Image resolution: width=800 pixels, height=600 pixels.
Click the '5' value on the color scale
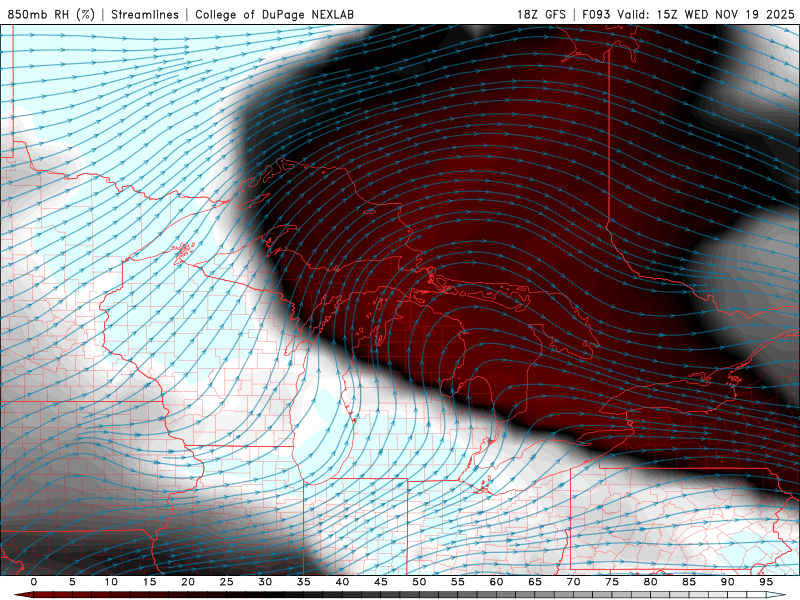point(72,582)
